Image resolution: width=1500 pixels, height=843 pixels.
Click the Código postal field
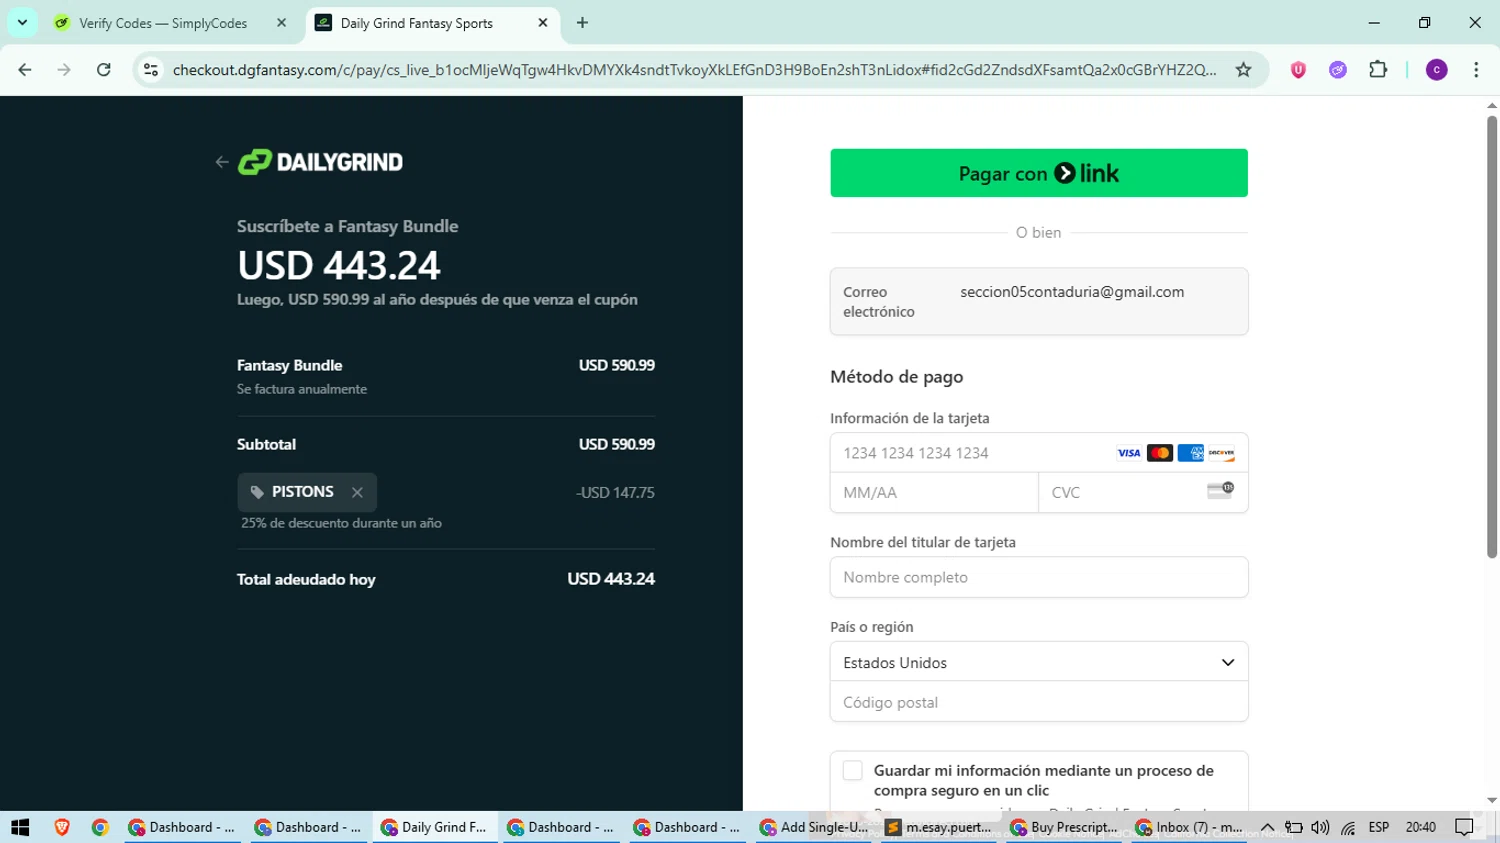click(1039, 702)
